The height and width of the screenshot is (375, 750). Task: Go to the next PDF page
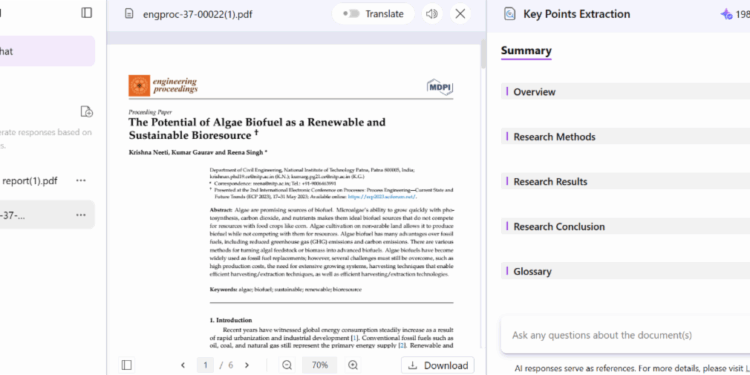(x=247, y=365)
